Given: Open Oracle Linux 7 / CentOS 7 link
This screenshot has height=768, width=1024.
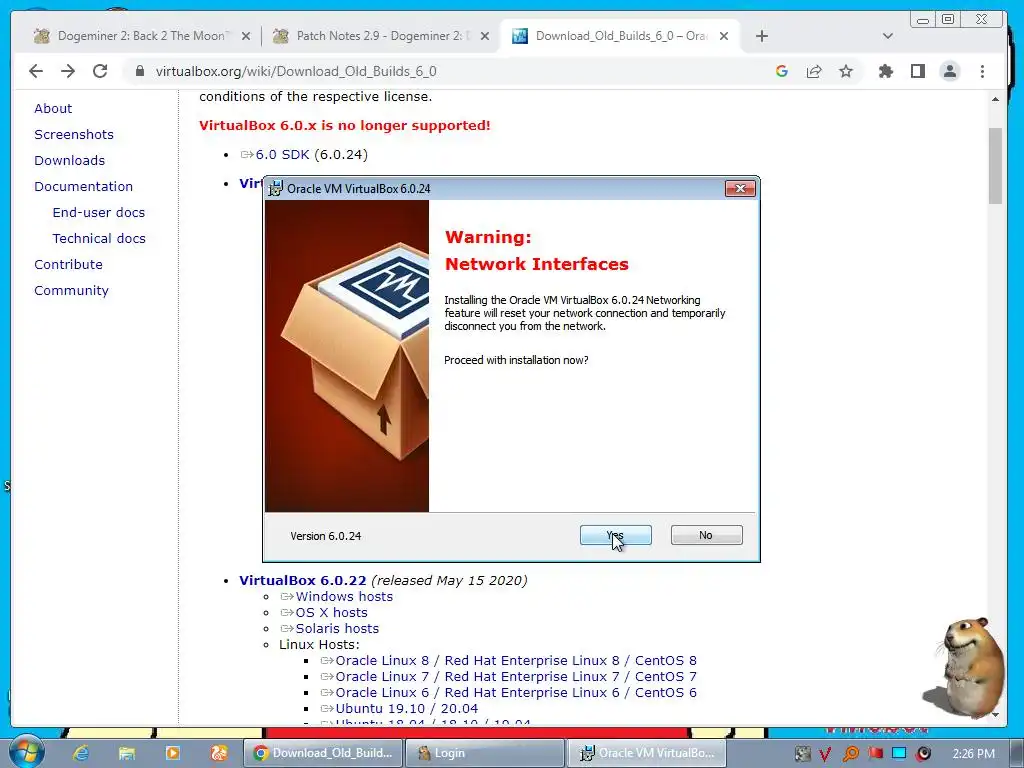Looking at the screenshot, I should (x=516, y=677).
